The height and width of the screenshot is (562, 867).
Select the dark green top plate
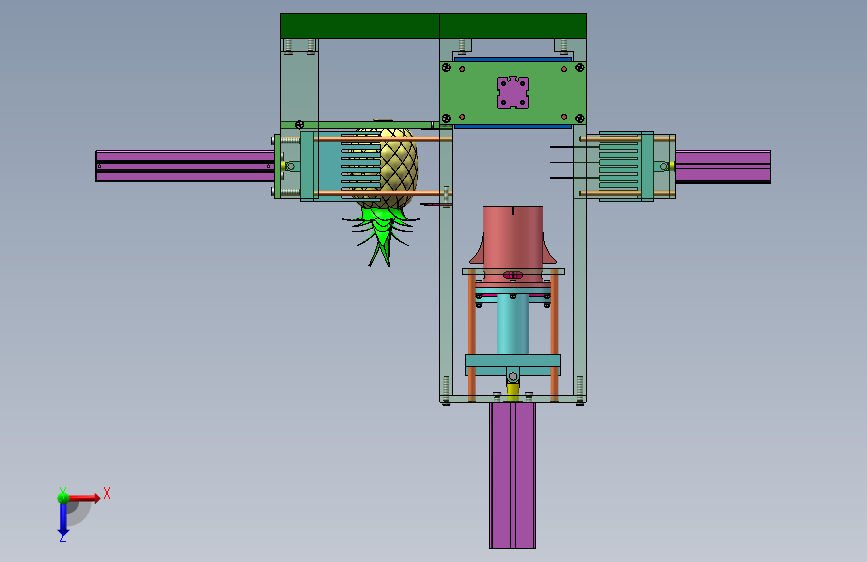[x=434, y=26]
